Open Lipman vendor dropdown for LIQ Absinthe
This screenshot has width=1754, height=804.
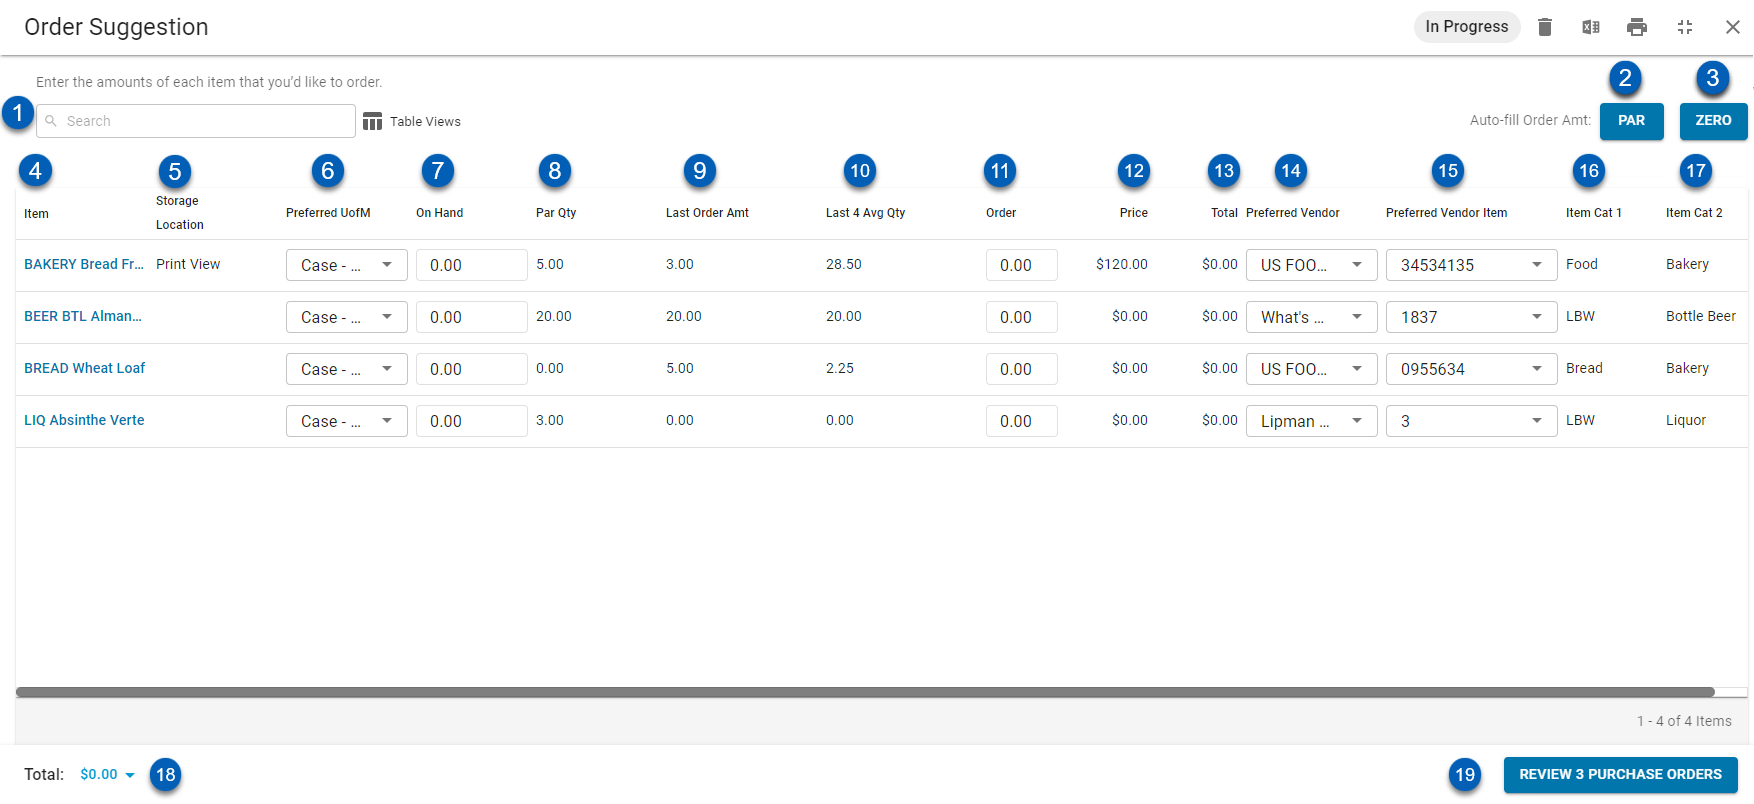(x=1311, y=421)
